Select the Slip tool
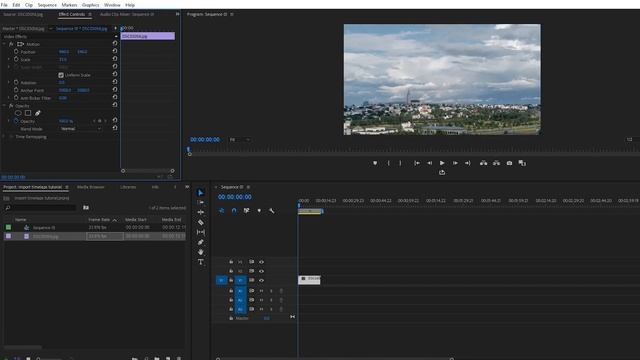The width and height of the screenshot is (640, 360). click(x=200, y=232)
